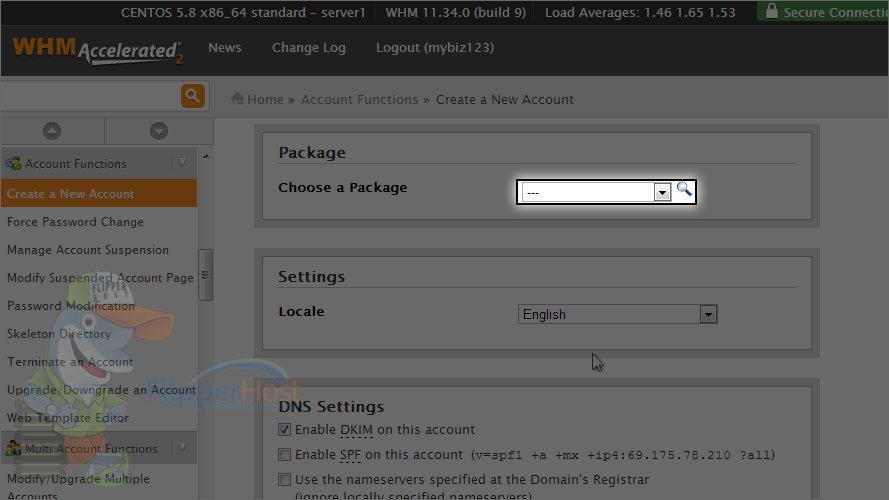The image size is (889, 500).
Task: Select Create a New Account in sidebar
Action: [99, 193]
